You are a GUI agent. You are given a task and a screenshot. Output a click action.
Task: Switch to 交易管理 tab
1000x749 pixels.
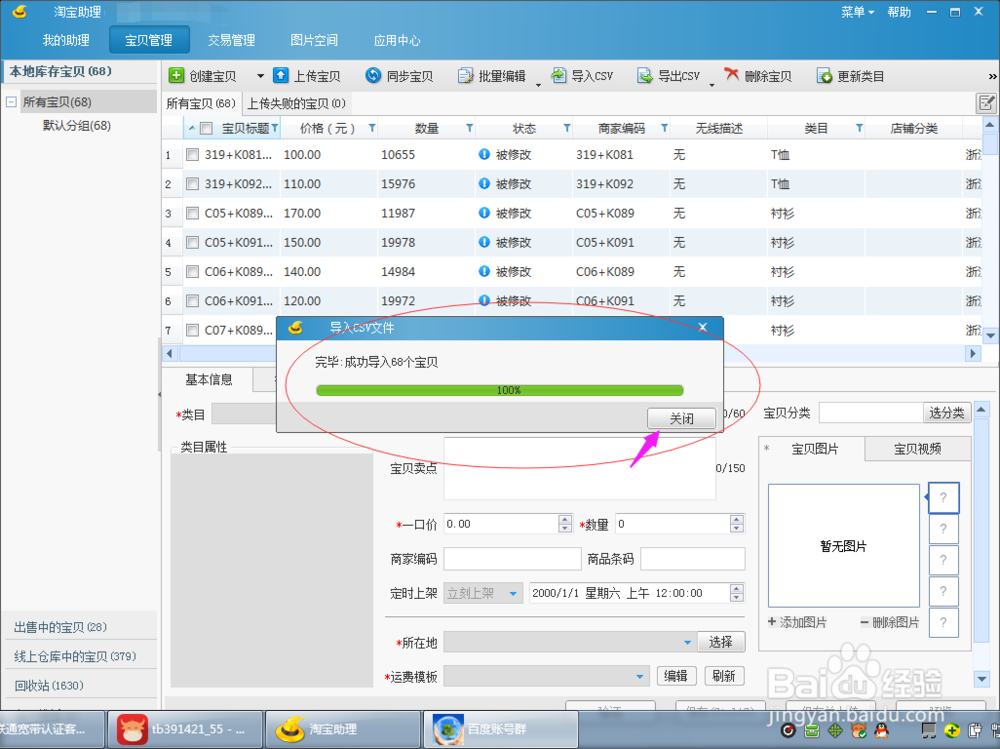tap(232, 40)
